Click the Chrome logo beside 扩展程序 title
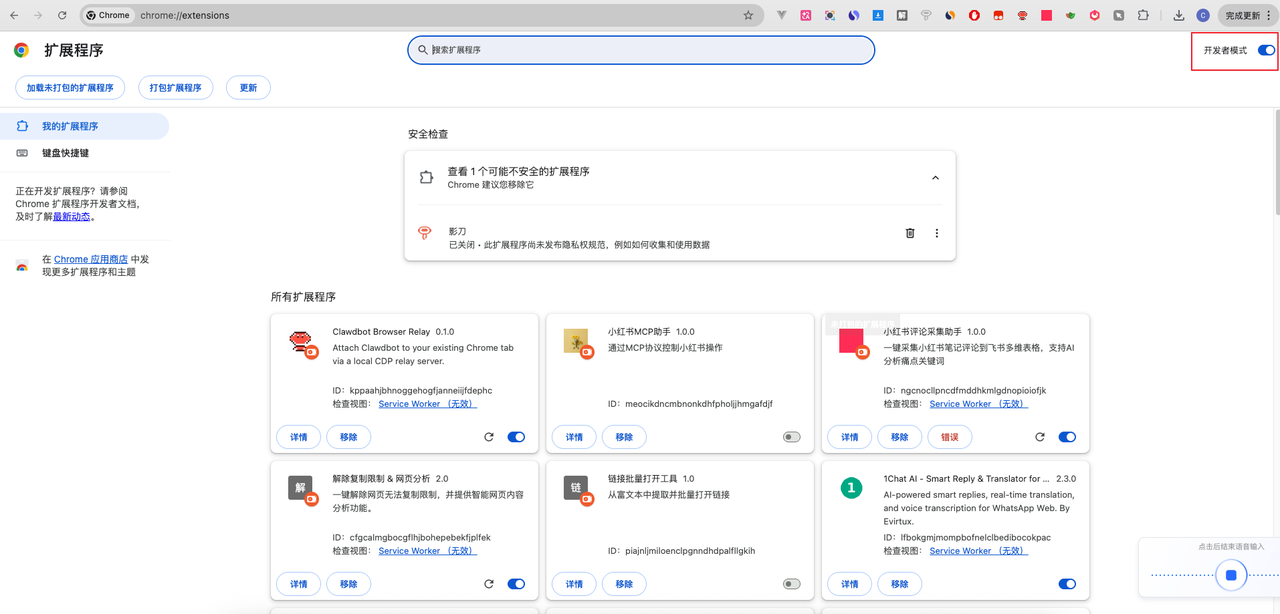The width and height of the screenshot is (1280, 614). [x=21, y=50]
